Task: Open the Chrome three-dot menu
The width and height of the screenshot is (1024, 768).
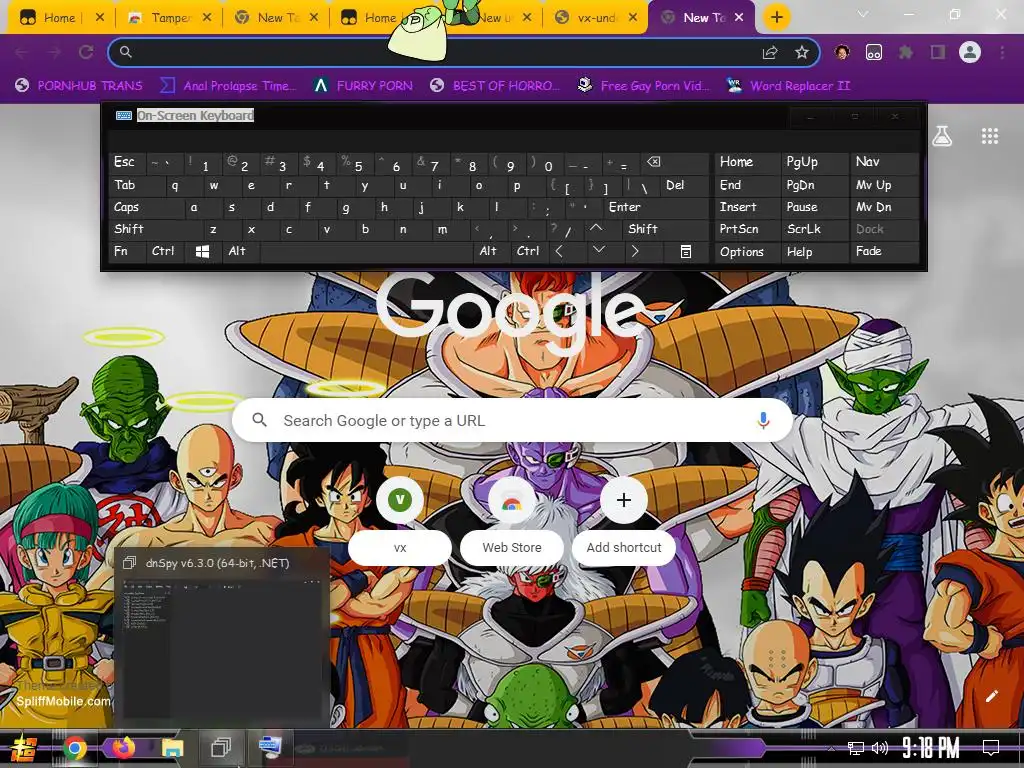Action: click(x=1002, y=52)
